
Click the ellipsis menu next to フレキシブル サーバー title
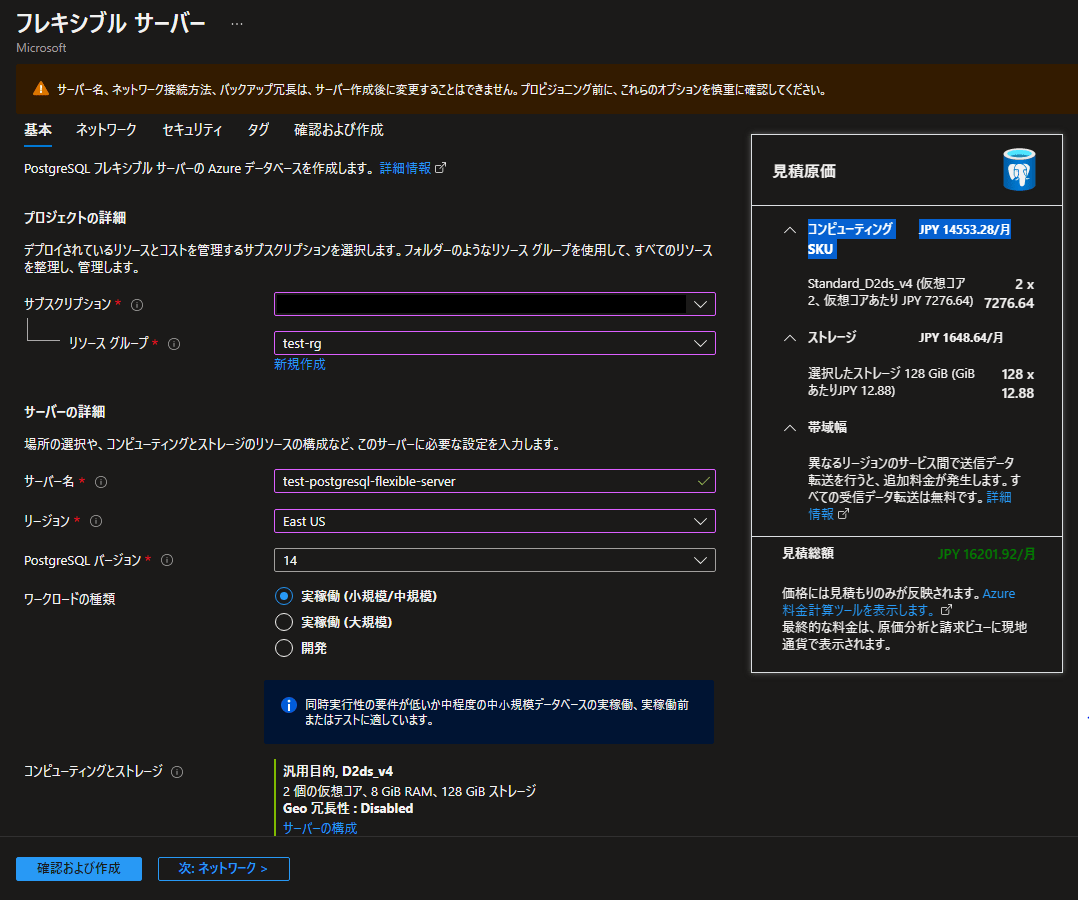tap(237, 24)
